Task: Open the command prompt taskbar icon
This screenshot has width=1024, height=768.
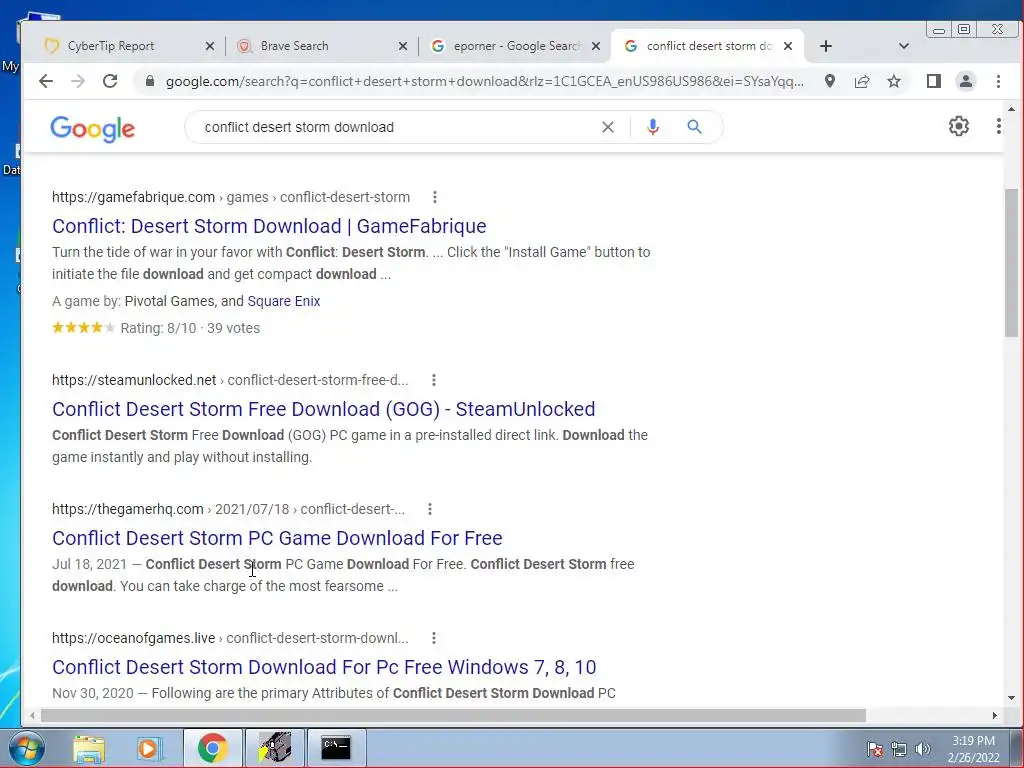Action: click(336, 748)
